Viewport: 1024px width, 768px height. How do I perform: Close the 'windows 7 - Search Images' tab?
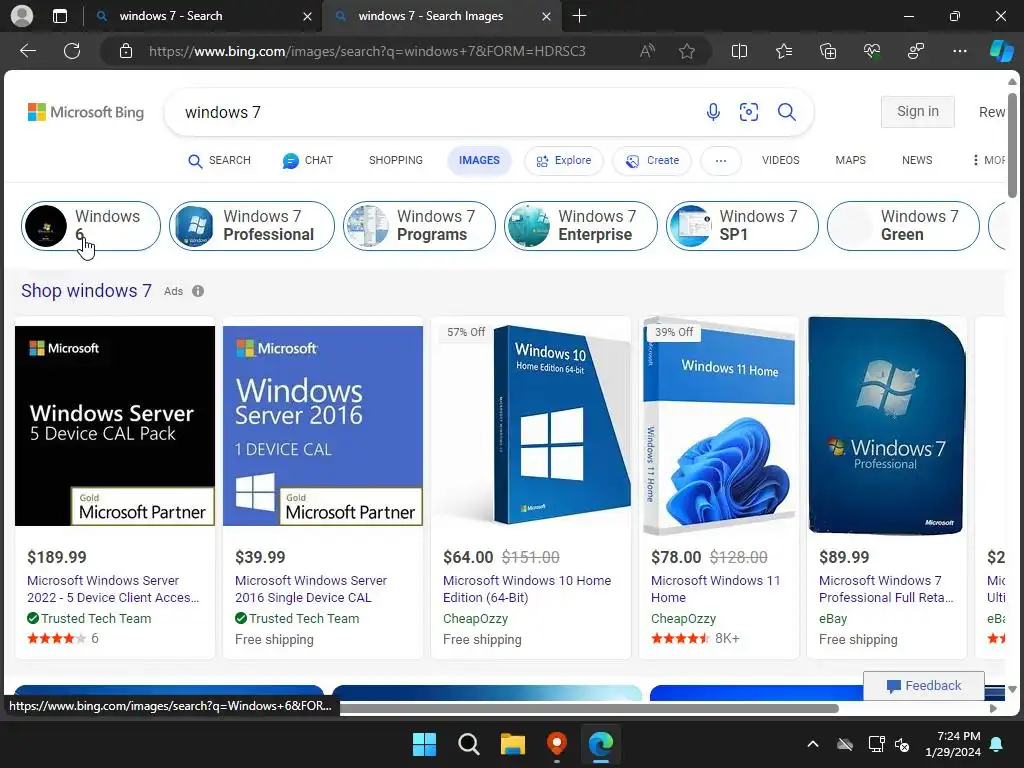click(547, 16)
